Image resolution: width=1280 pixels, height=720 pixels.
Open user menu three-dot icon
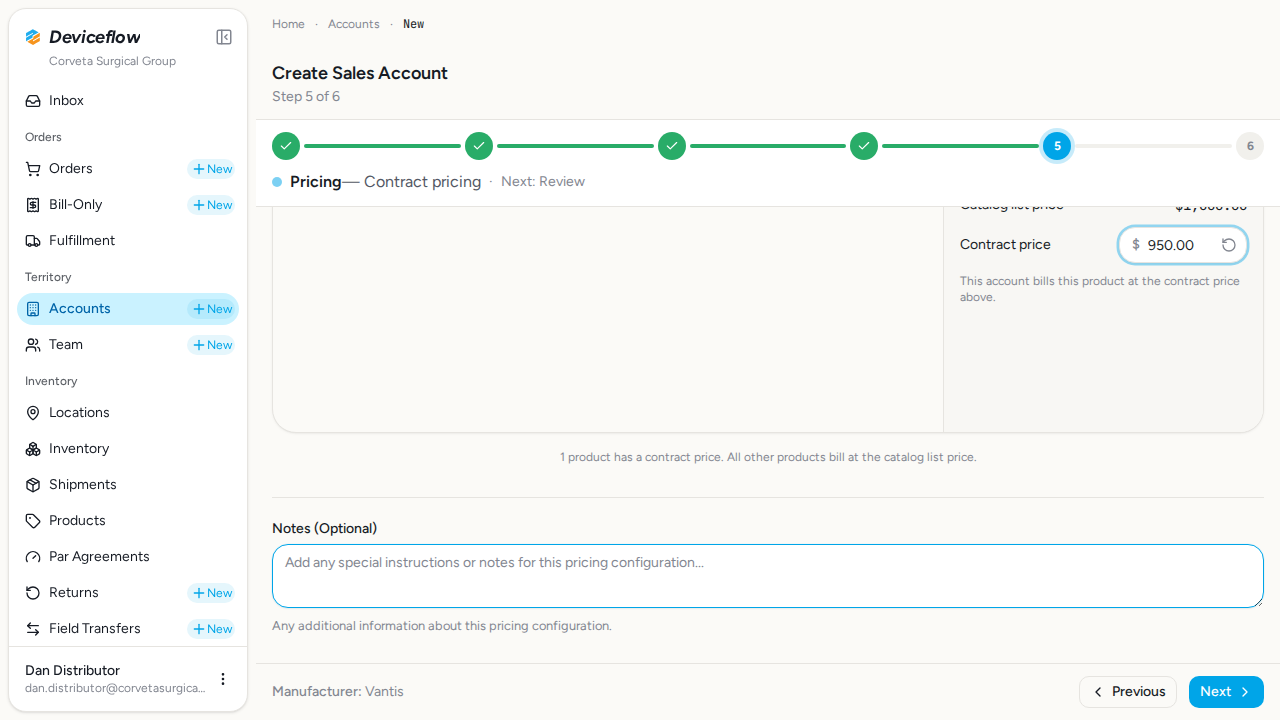click(x=223, y=679)
